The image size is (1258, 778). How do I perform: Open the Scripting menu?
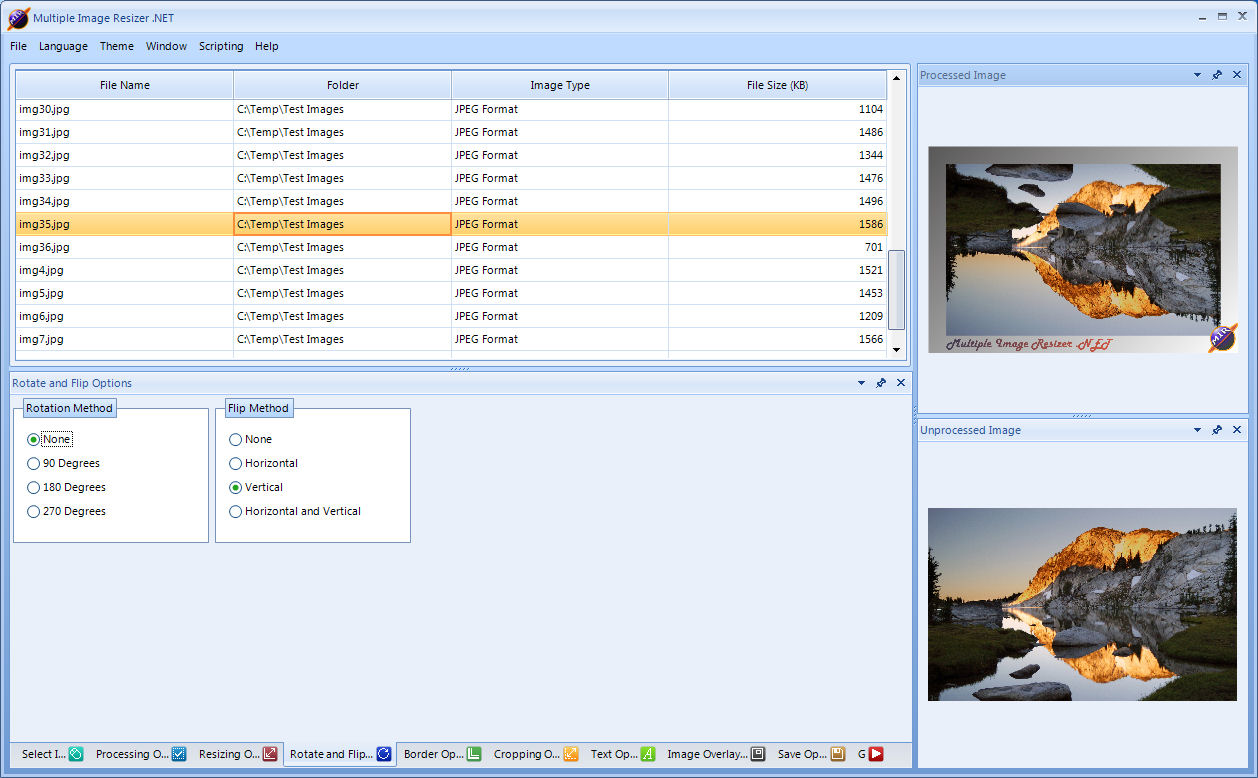click(x=220, y=46)
